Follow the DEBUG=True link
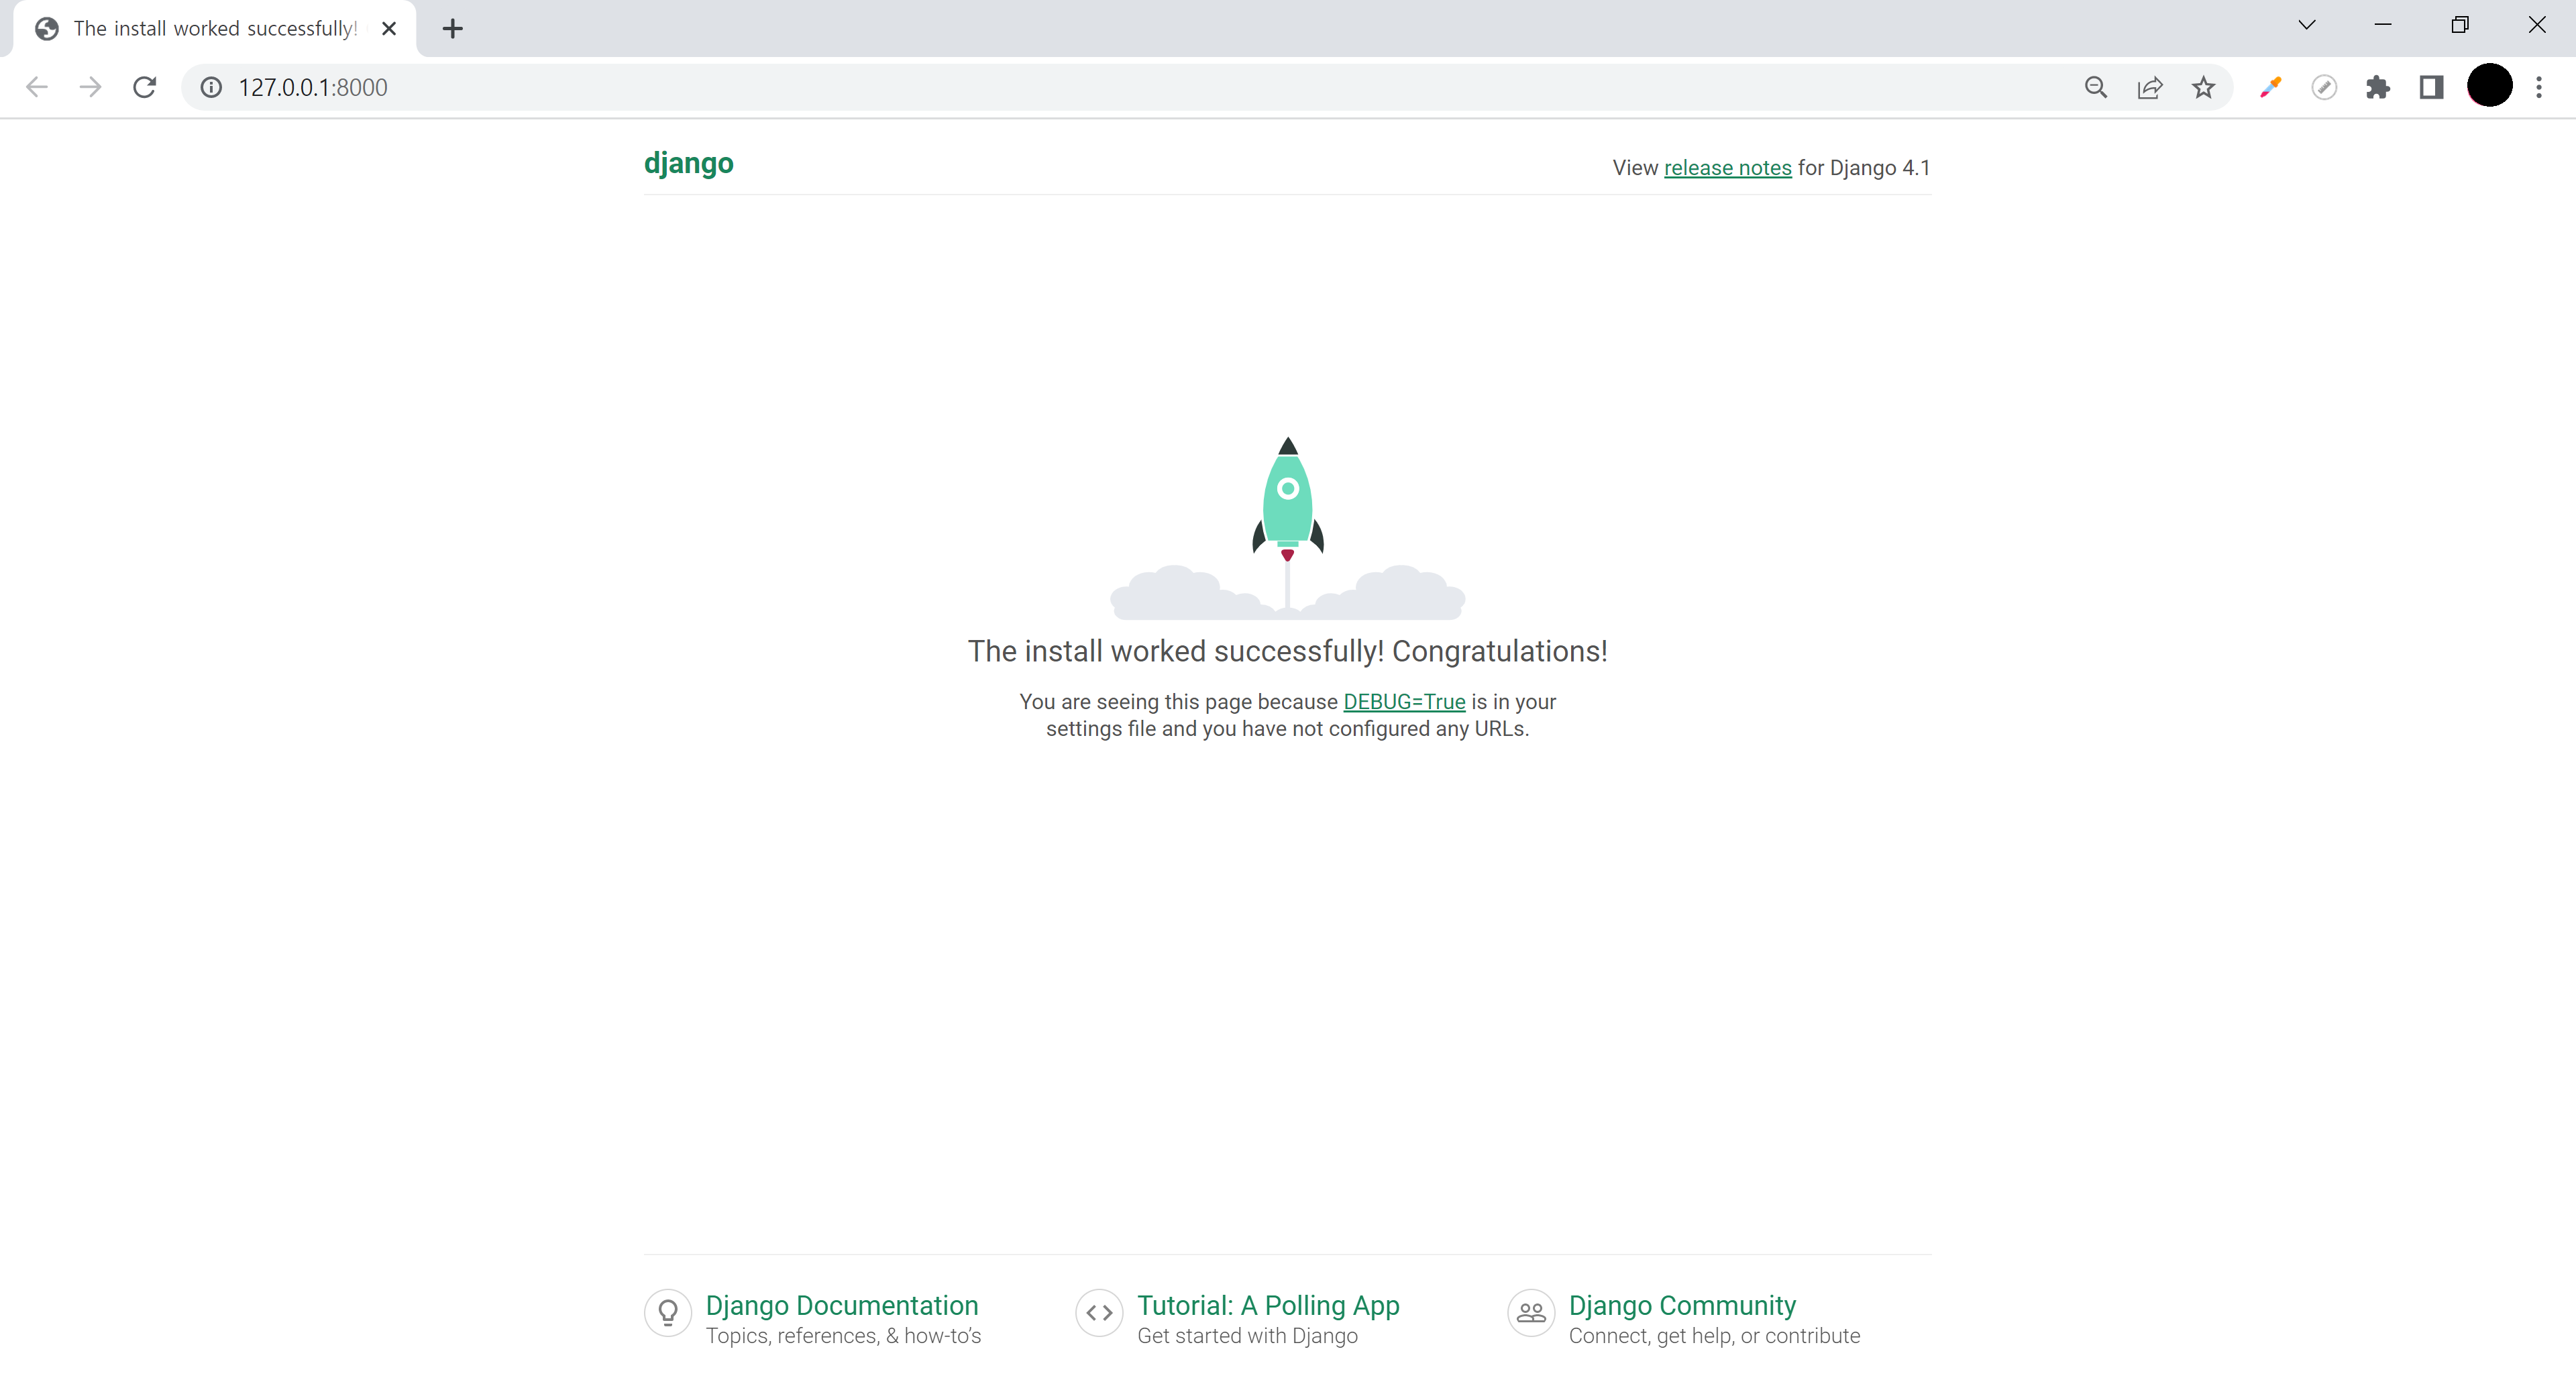2576x1382 pixels. click(1404, 702)
